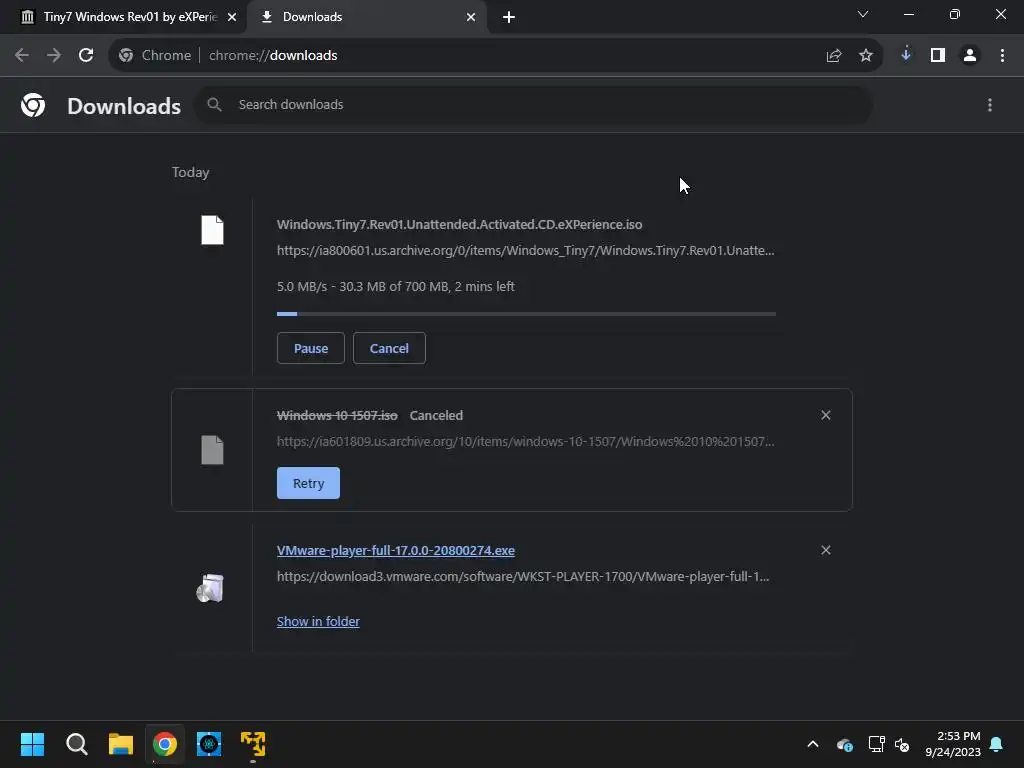Share this page via the share icon
The height and width of the screenshot is (768, 1024).
(x=833, y=56)
